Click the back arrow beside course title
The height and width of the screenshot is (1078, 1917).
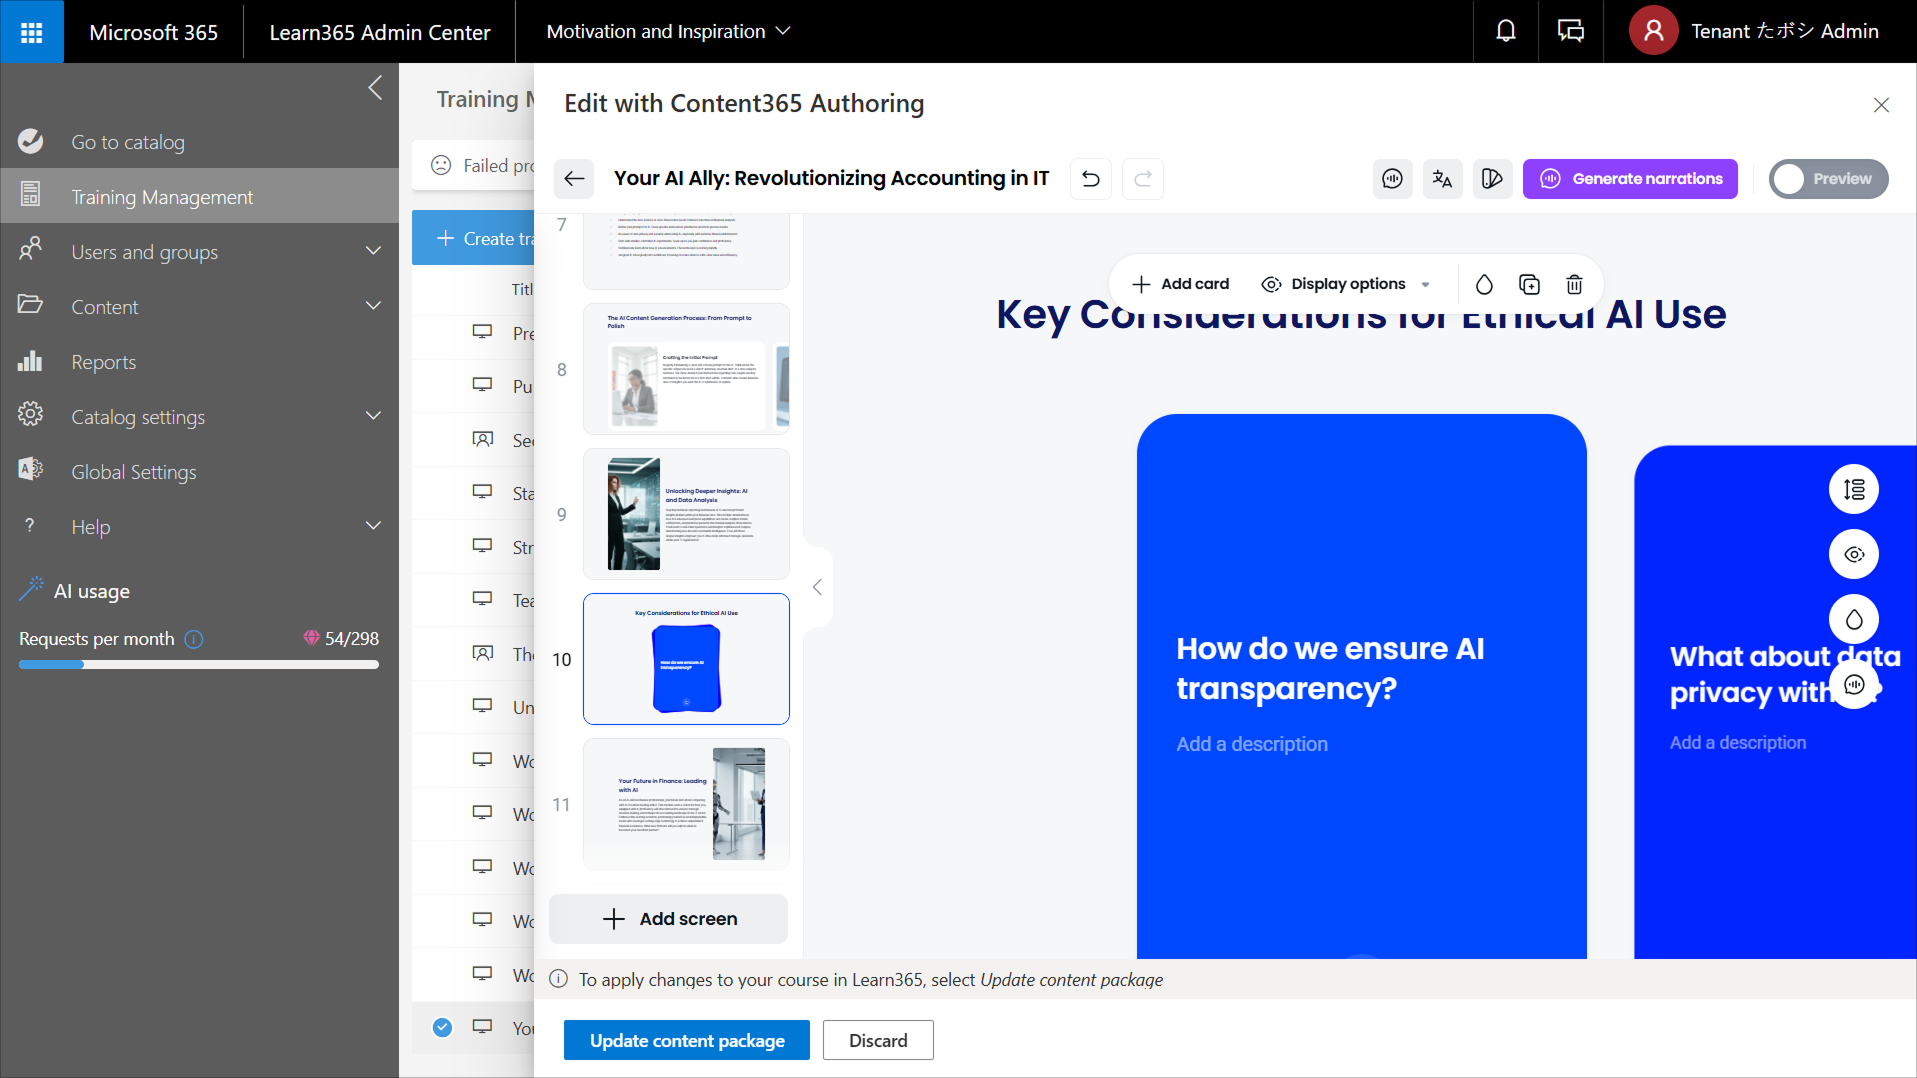click(574, 179)
